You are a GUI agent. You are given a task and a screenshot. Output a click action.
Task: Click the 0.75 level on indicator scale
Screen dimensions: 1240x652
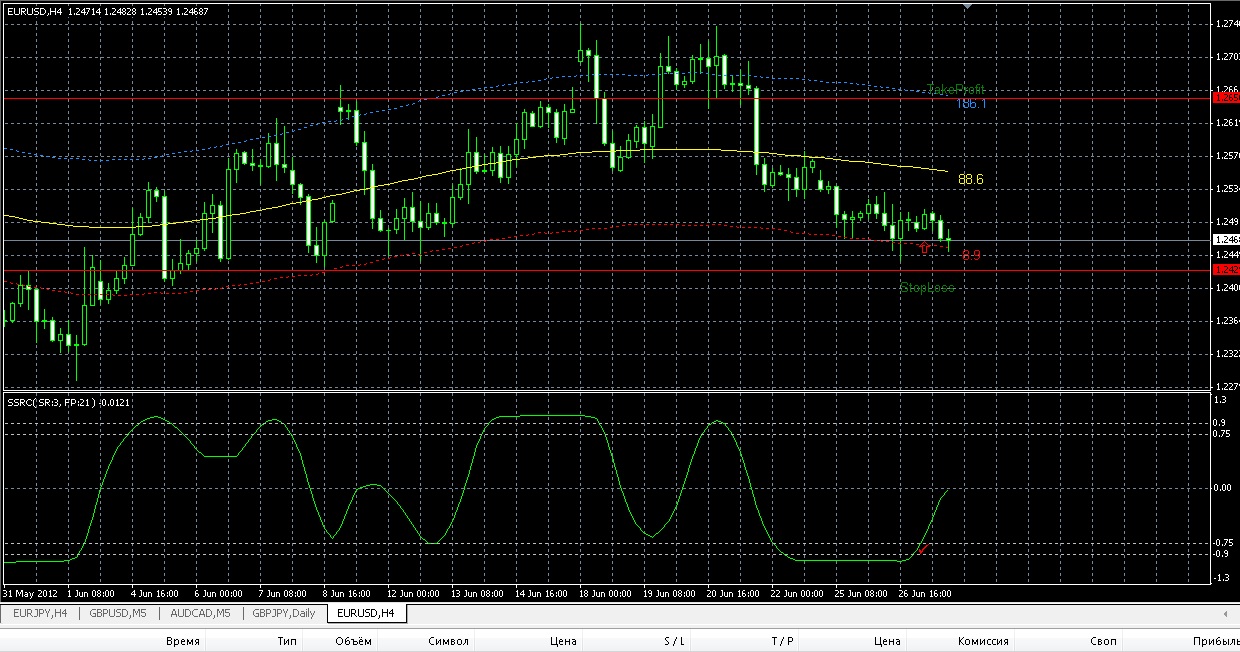[x=1222, y=434]
